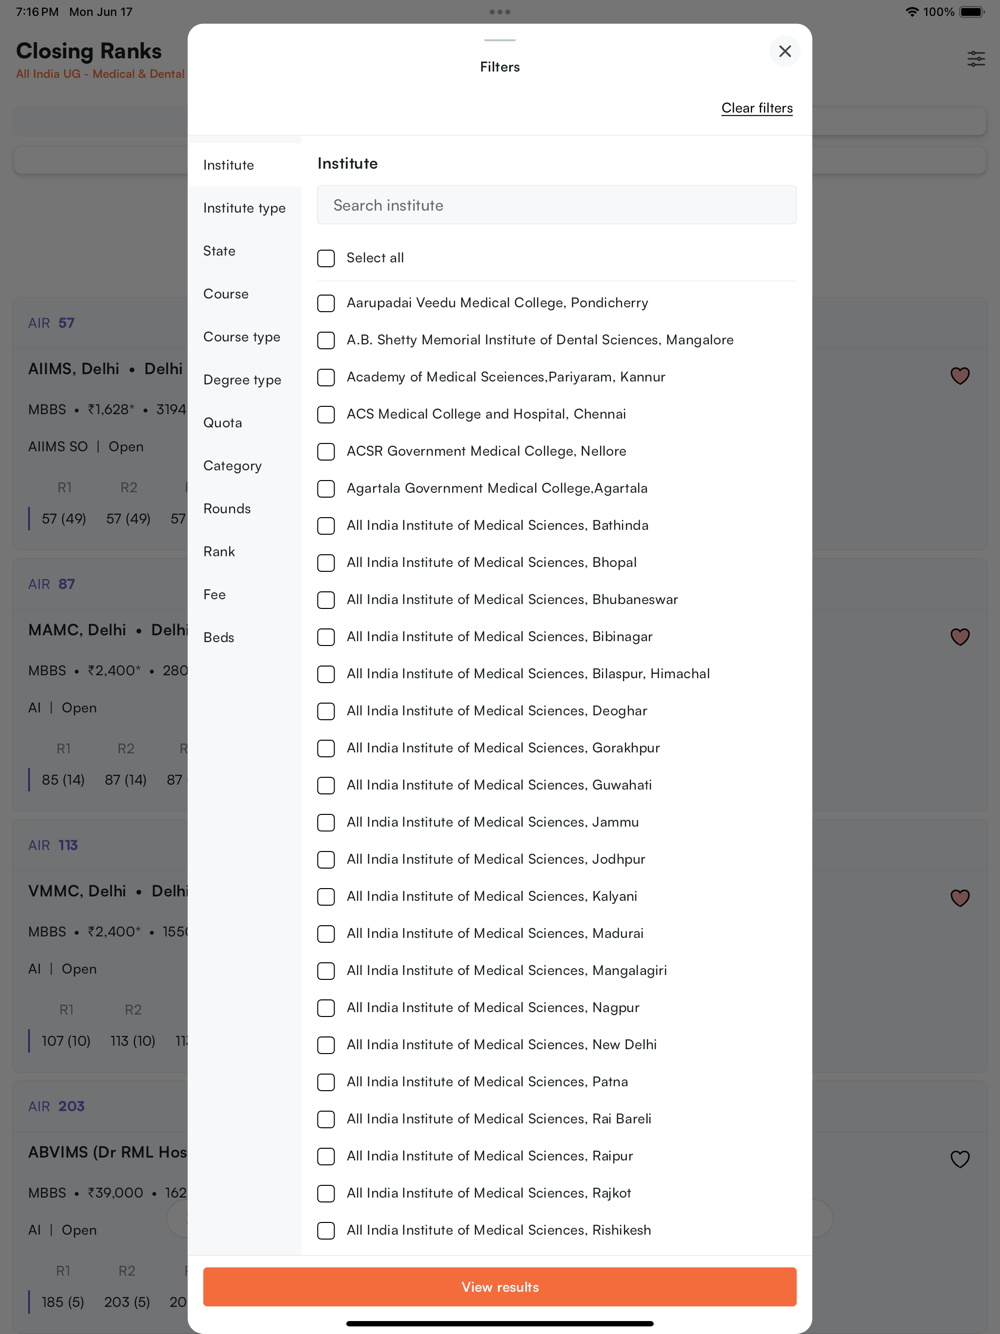This screenshot has height=1334, width=1000.
Task: Focus the Search institute field
Action: [557, 205]
